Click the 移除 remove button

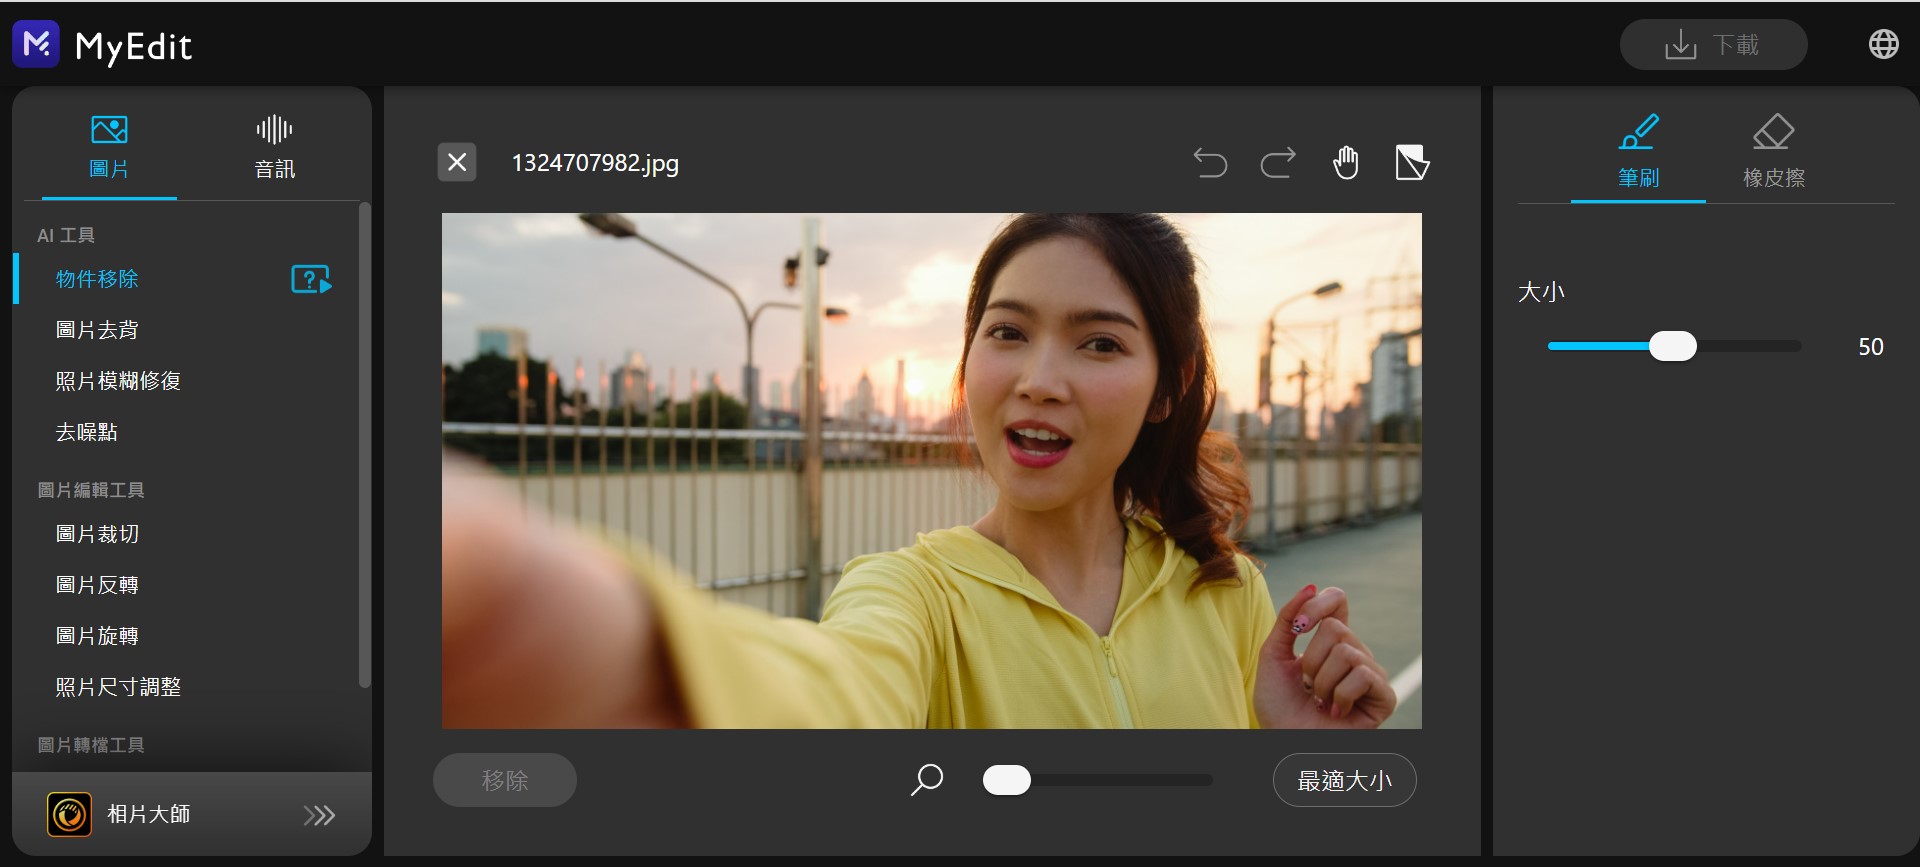(505, 780)
